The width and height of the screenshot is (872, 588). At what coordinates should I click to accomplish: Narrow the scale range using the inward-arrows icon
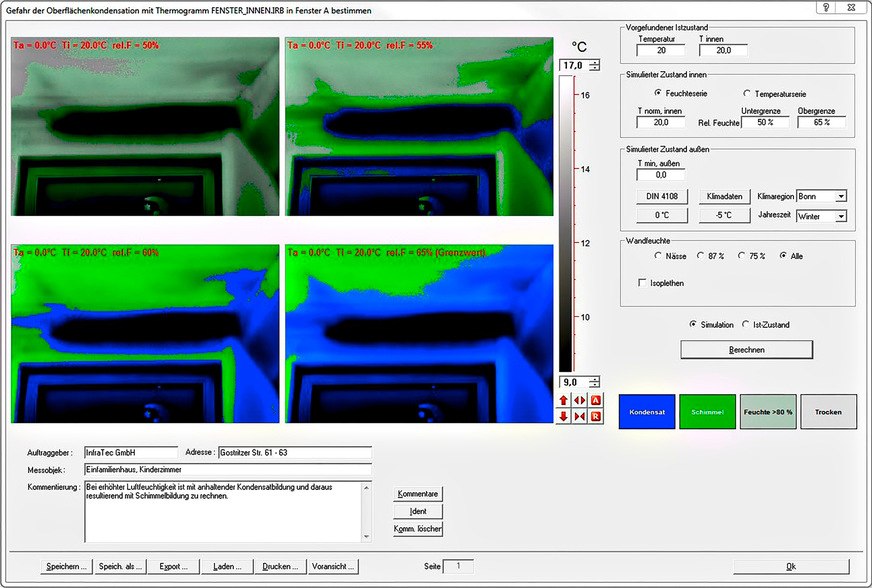(x=578, y=415)
